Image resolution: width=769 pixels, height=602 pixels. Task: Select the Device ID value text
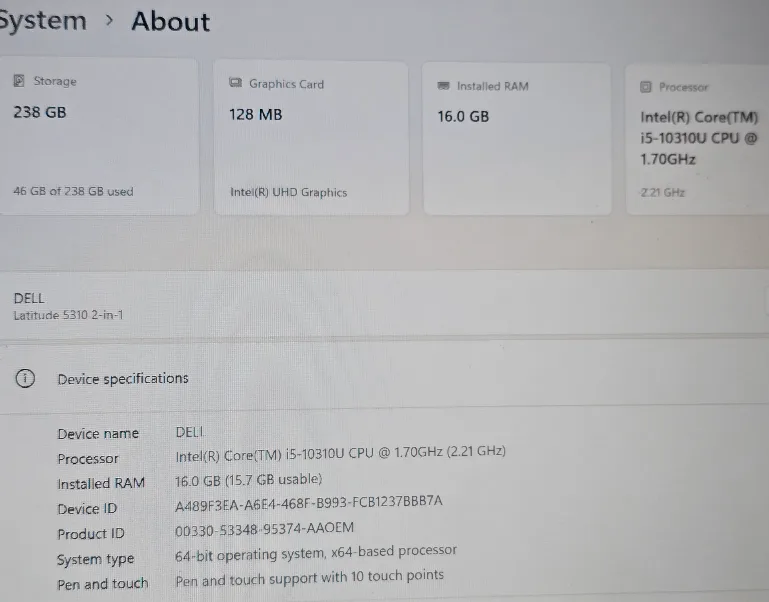point(308,502)
